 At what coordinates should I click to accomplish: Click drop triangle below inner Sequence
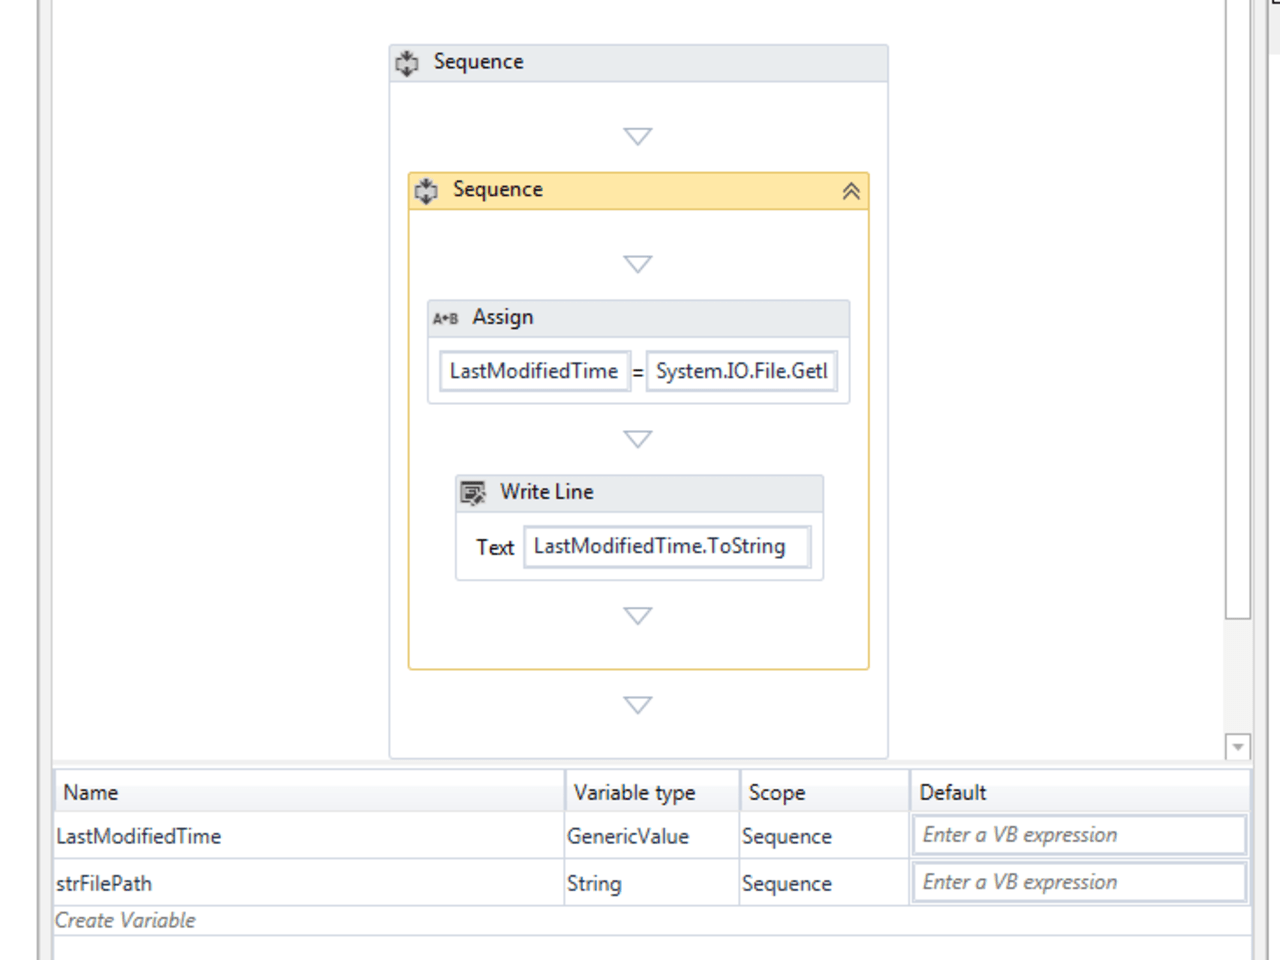click(638, 705)
